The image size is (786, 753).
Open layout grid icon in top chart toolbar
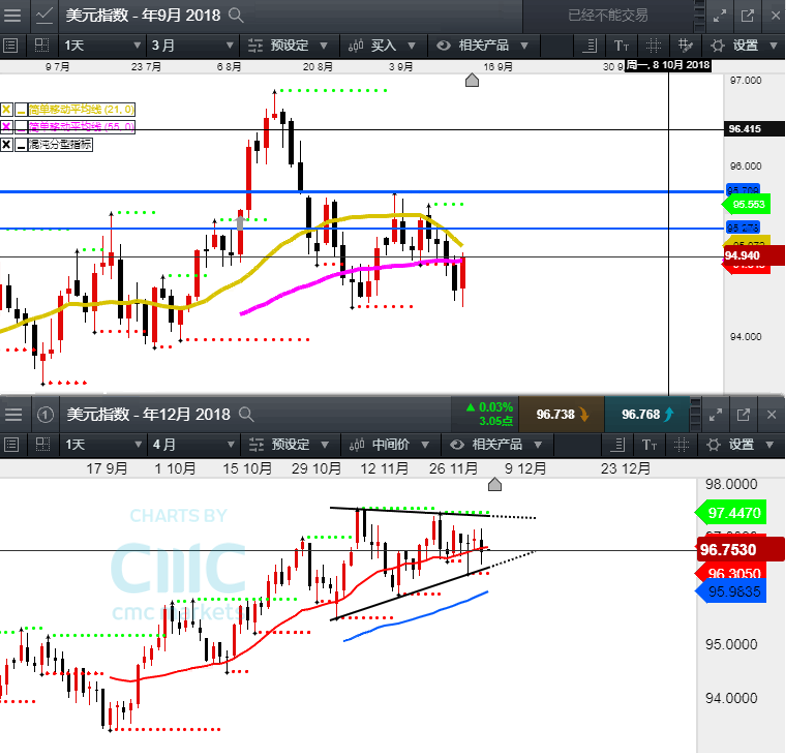pyautogui.click(x=42, y=46)
